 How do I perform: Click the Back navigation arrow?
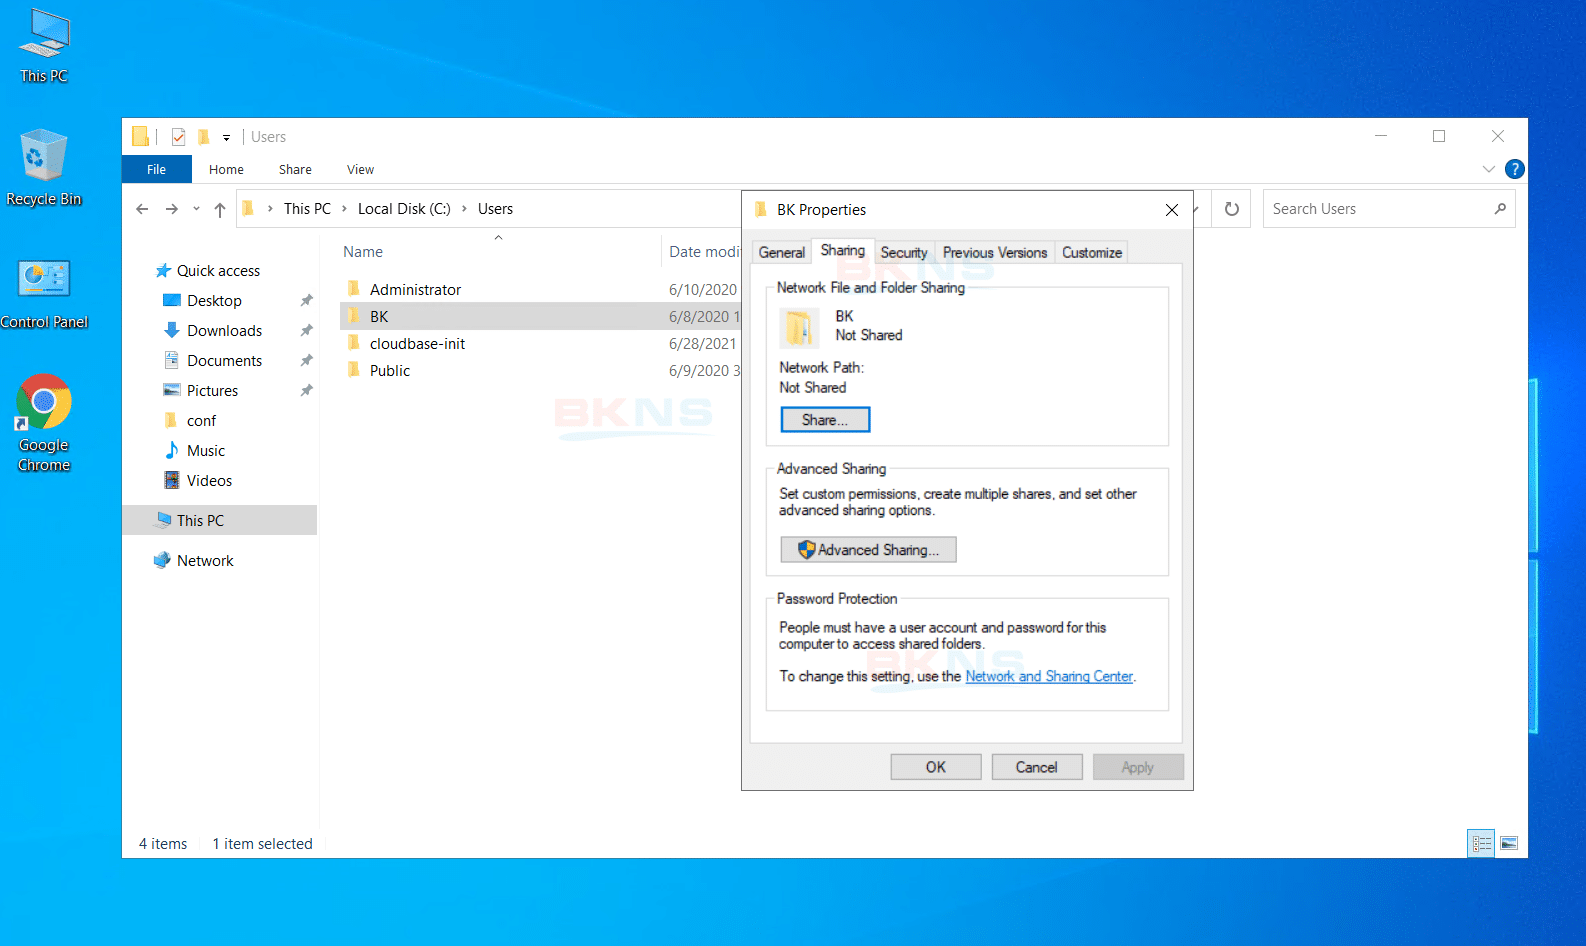point(142,209)
